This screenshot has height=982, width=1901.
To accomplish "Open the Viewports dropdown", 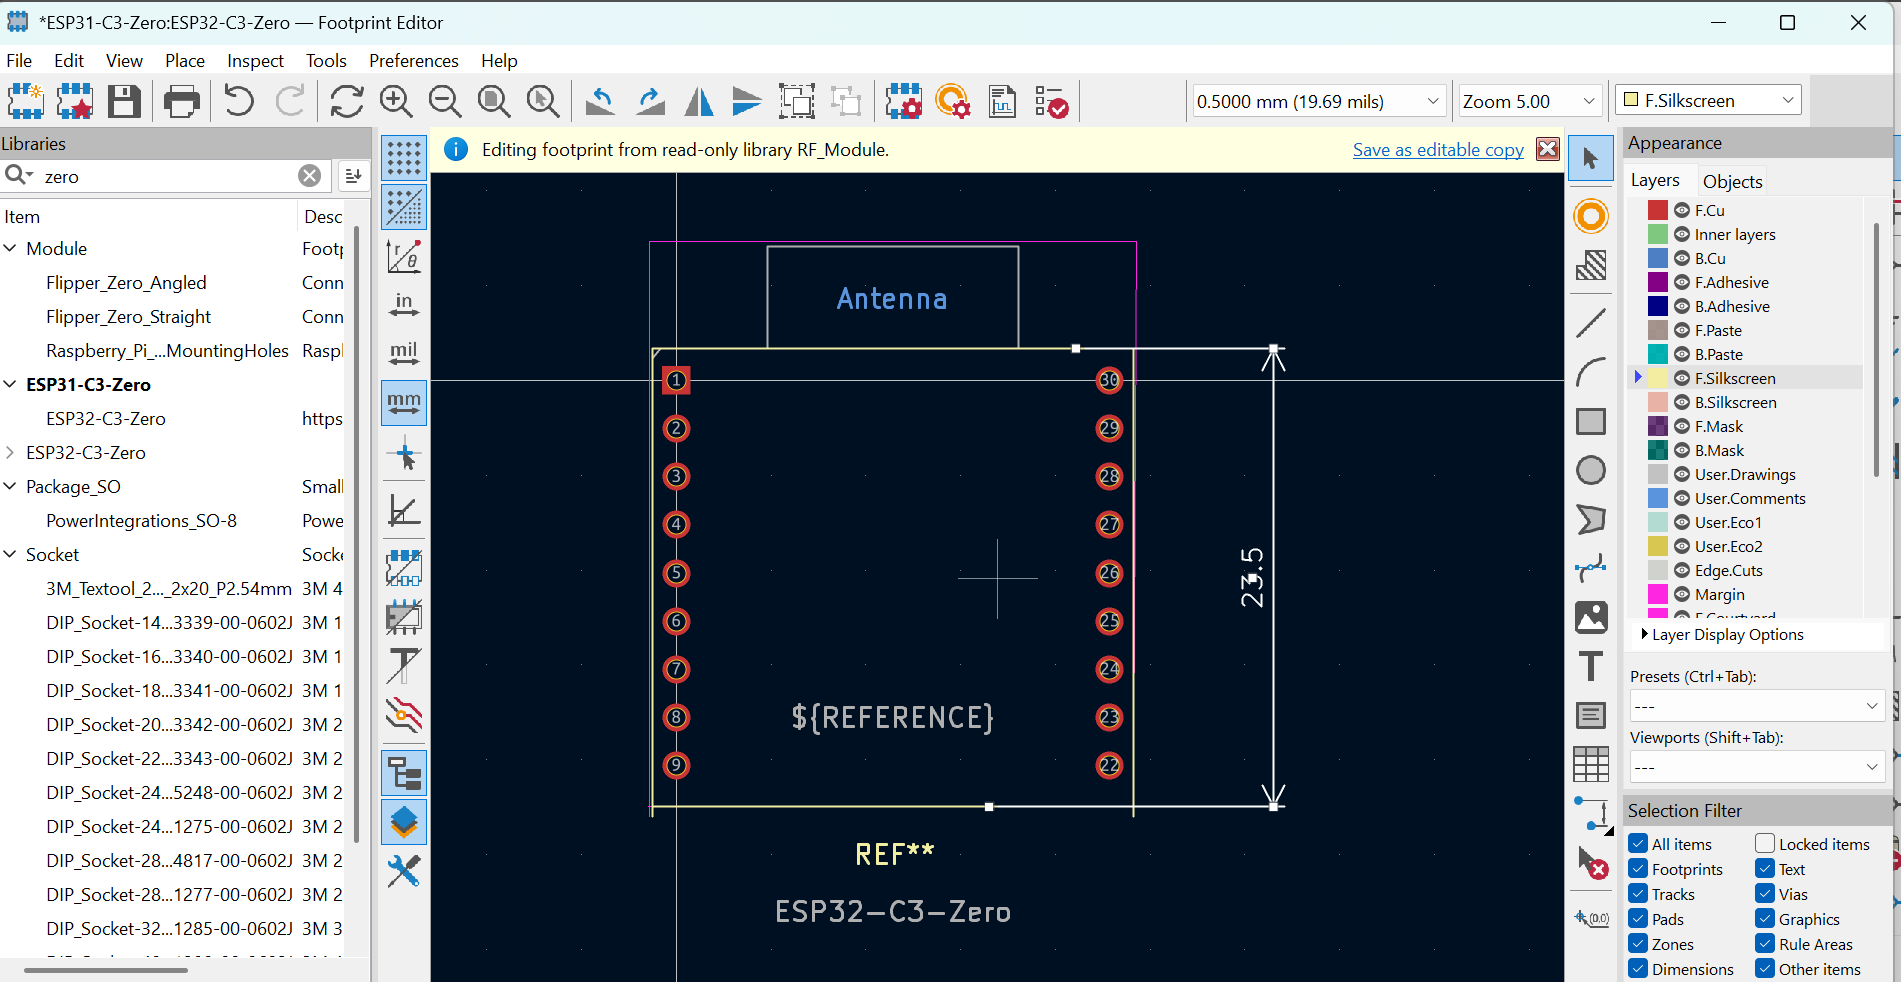I will click(1757, 767).
